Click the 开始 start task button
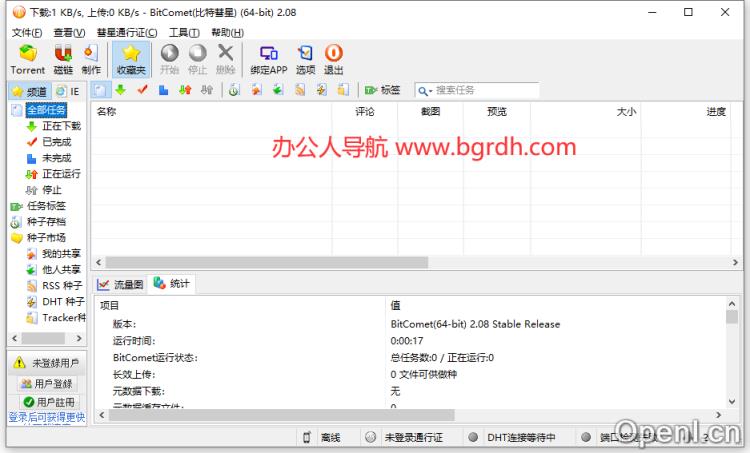750x453 pixels. coord(169,59)
